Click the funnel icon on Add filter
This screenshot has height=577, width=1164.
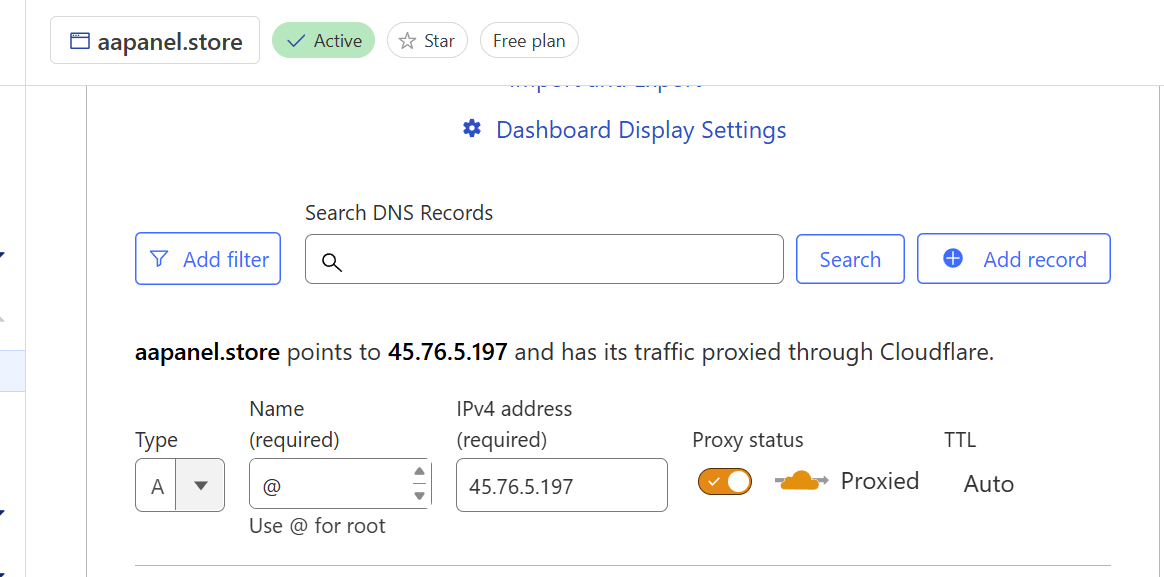tap(159, 259)
